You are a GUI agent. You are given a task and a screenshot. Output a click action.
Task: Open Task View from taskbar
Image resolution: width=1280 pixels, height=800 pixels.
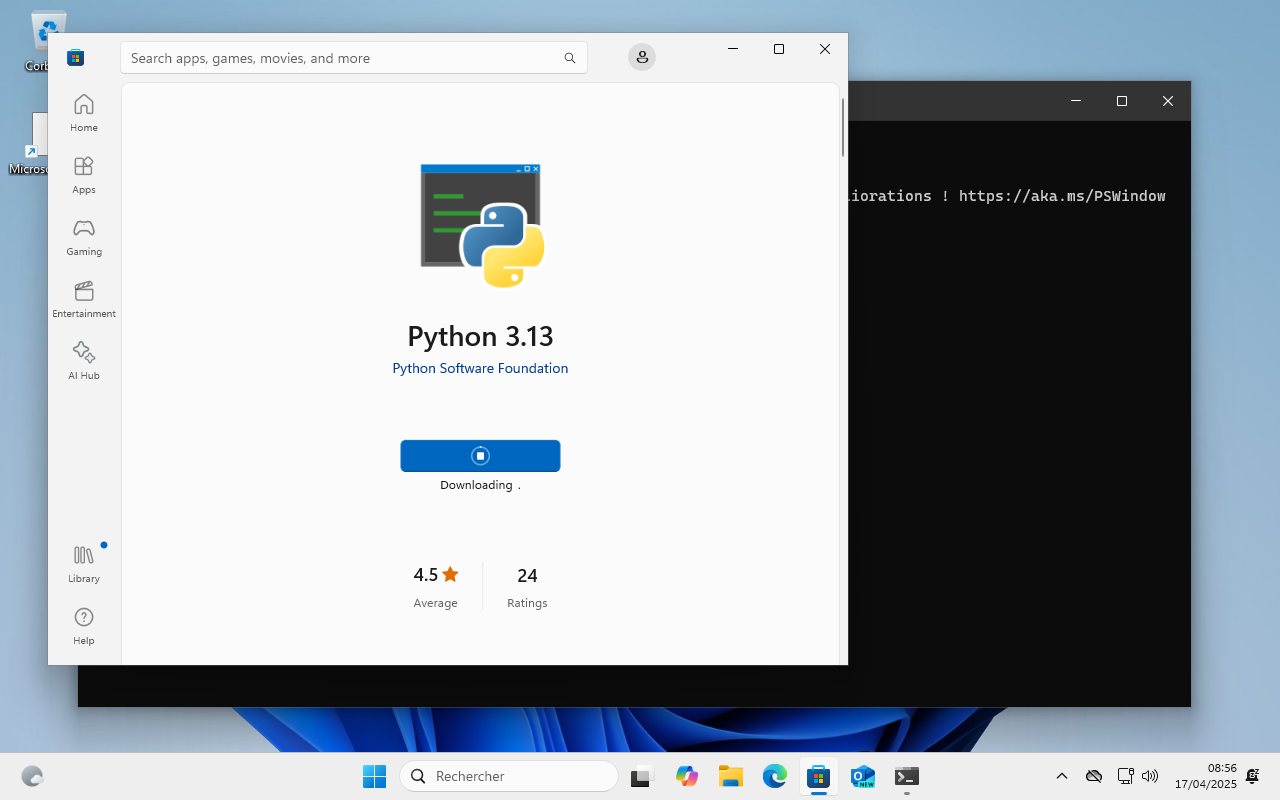coord(642,776)
